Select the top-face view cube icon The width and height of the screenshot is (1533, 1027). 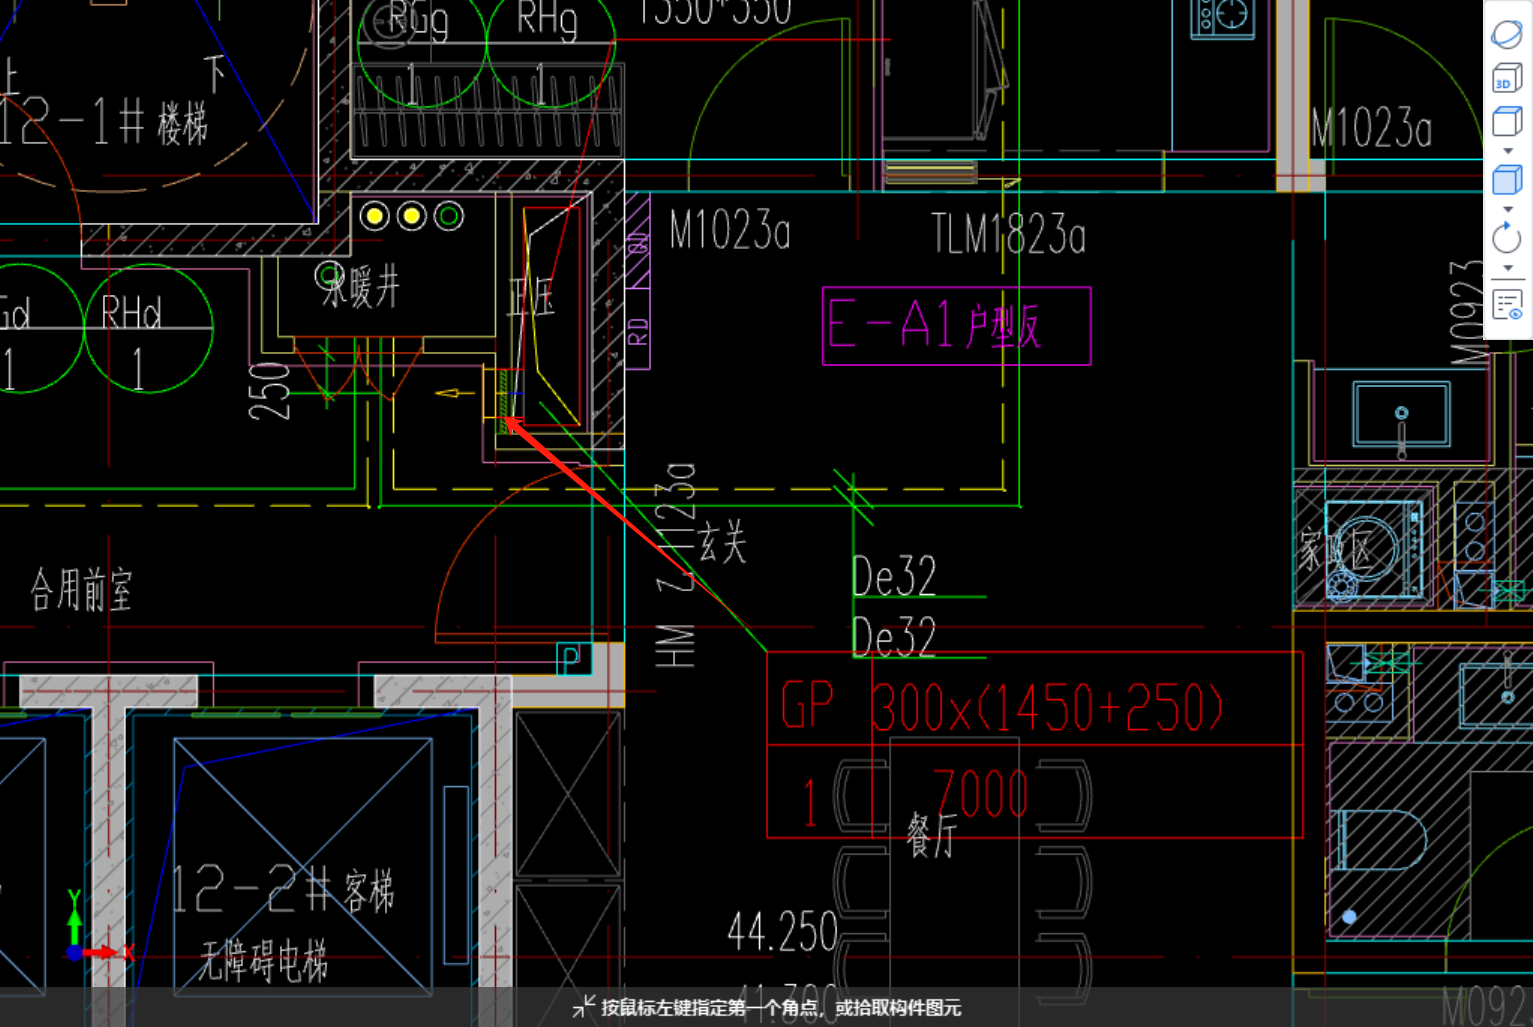[x=1507, y=122]
